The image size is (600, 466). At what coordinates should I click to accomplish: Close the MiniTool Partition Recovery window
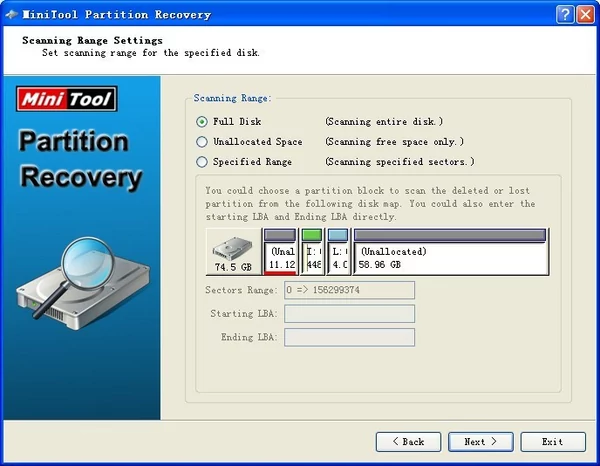585,15
